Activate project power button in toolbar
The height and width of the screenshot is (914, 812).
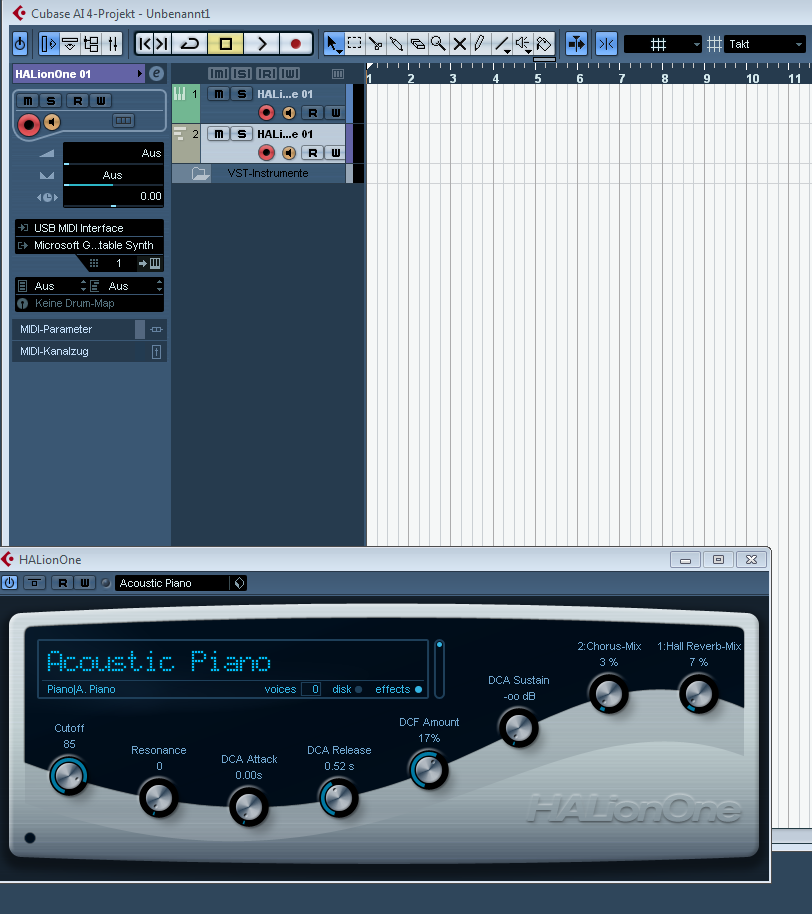(20, 44)
